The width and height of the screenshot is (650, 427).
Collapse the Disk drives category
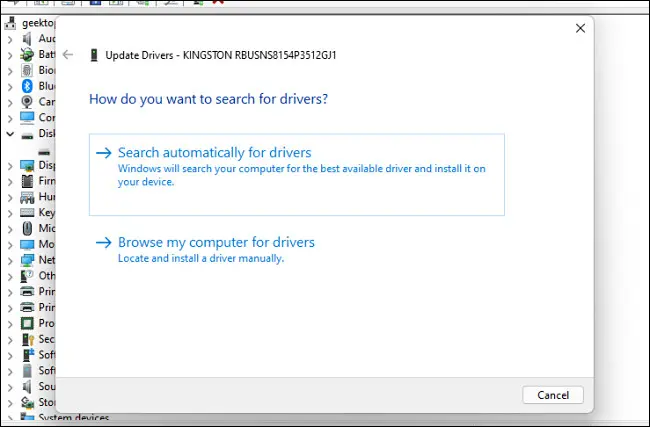coord(10,134)
